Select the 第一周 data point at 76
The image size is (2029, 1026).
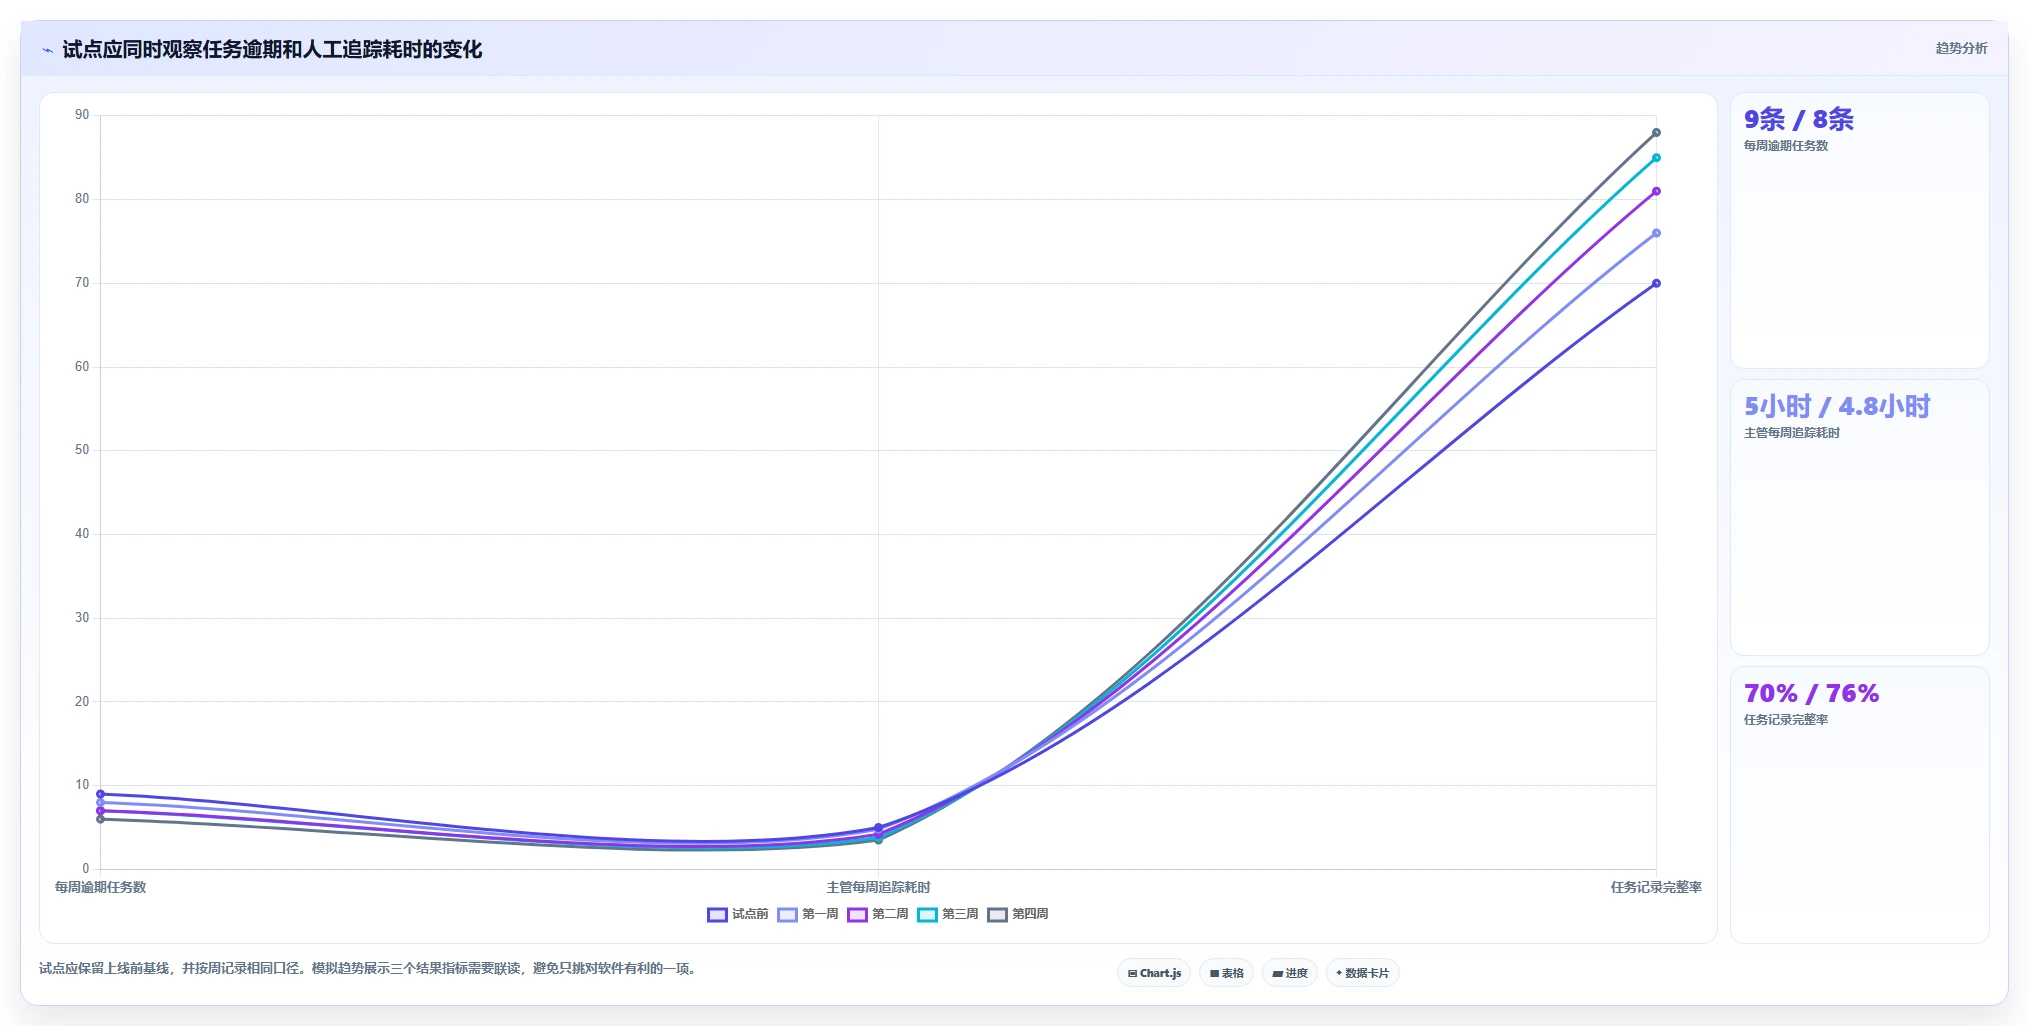click(x=1656, y=233)
